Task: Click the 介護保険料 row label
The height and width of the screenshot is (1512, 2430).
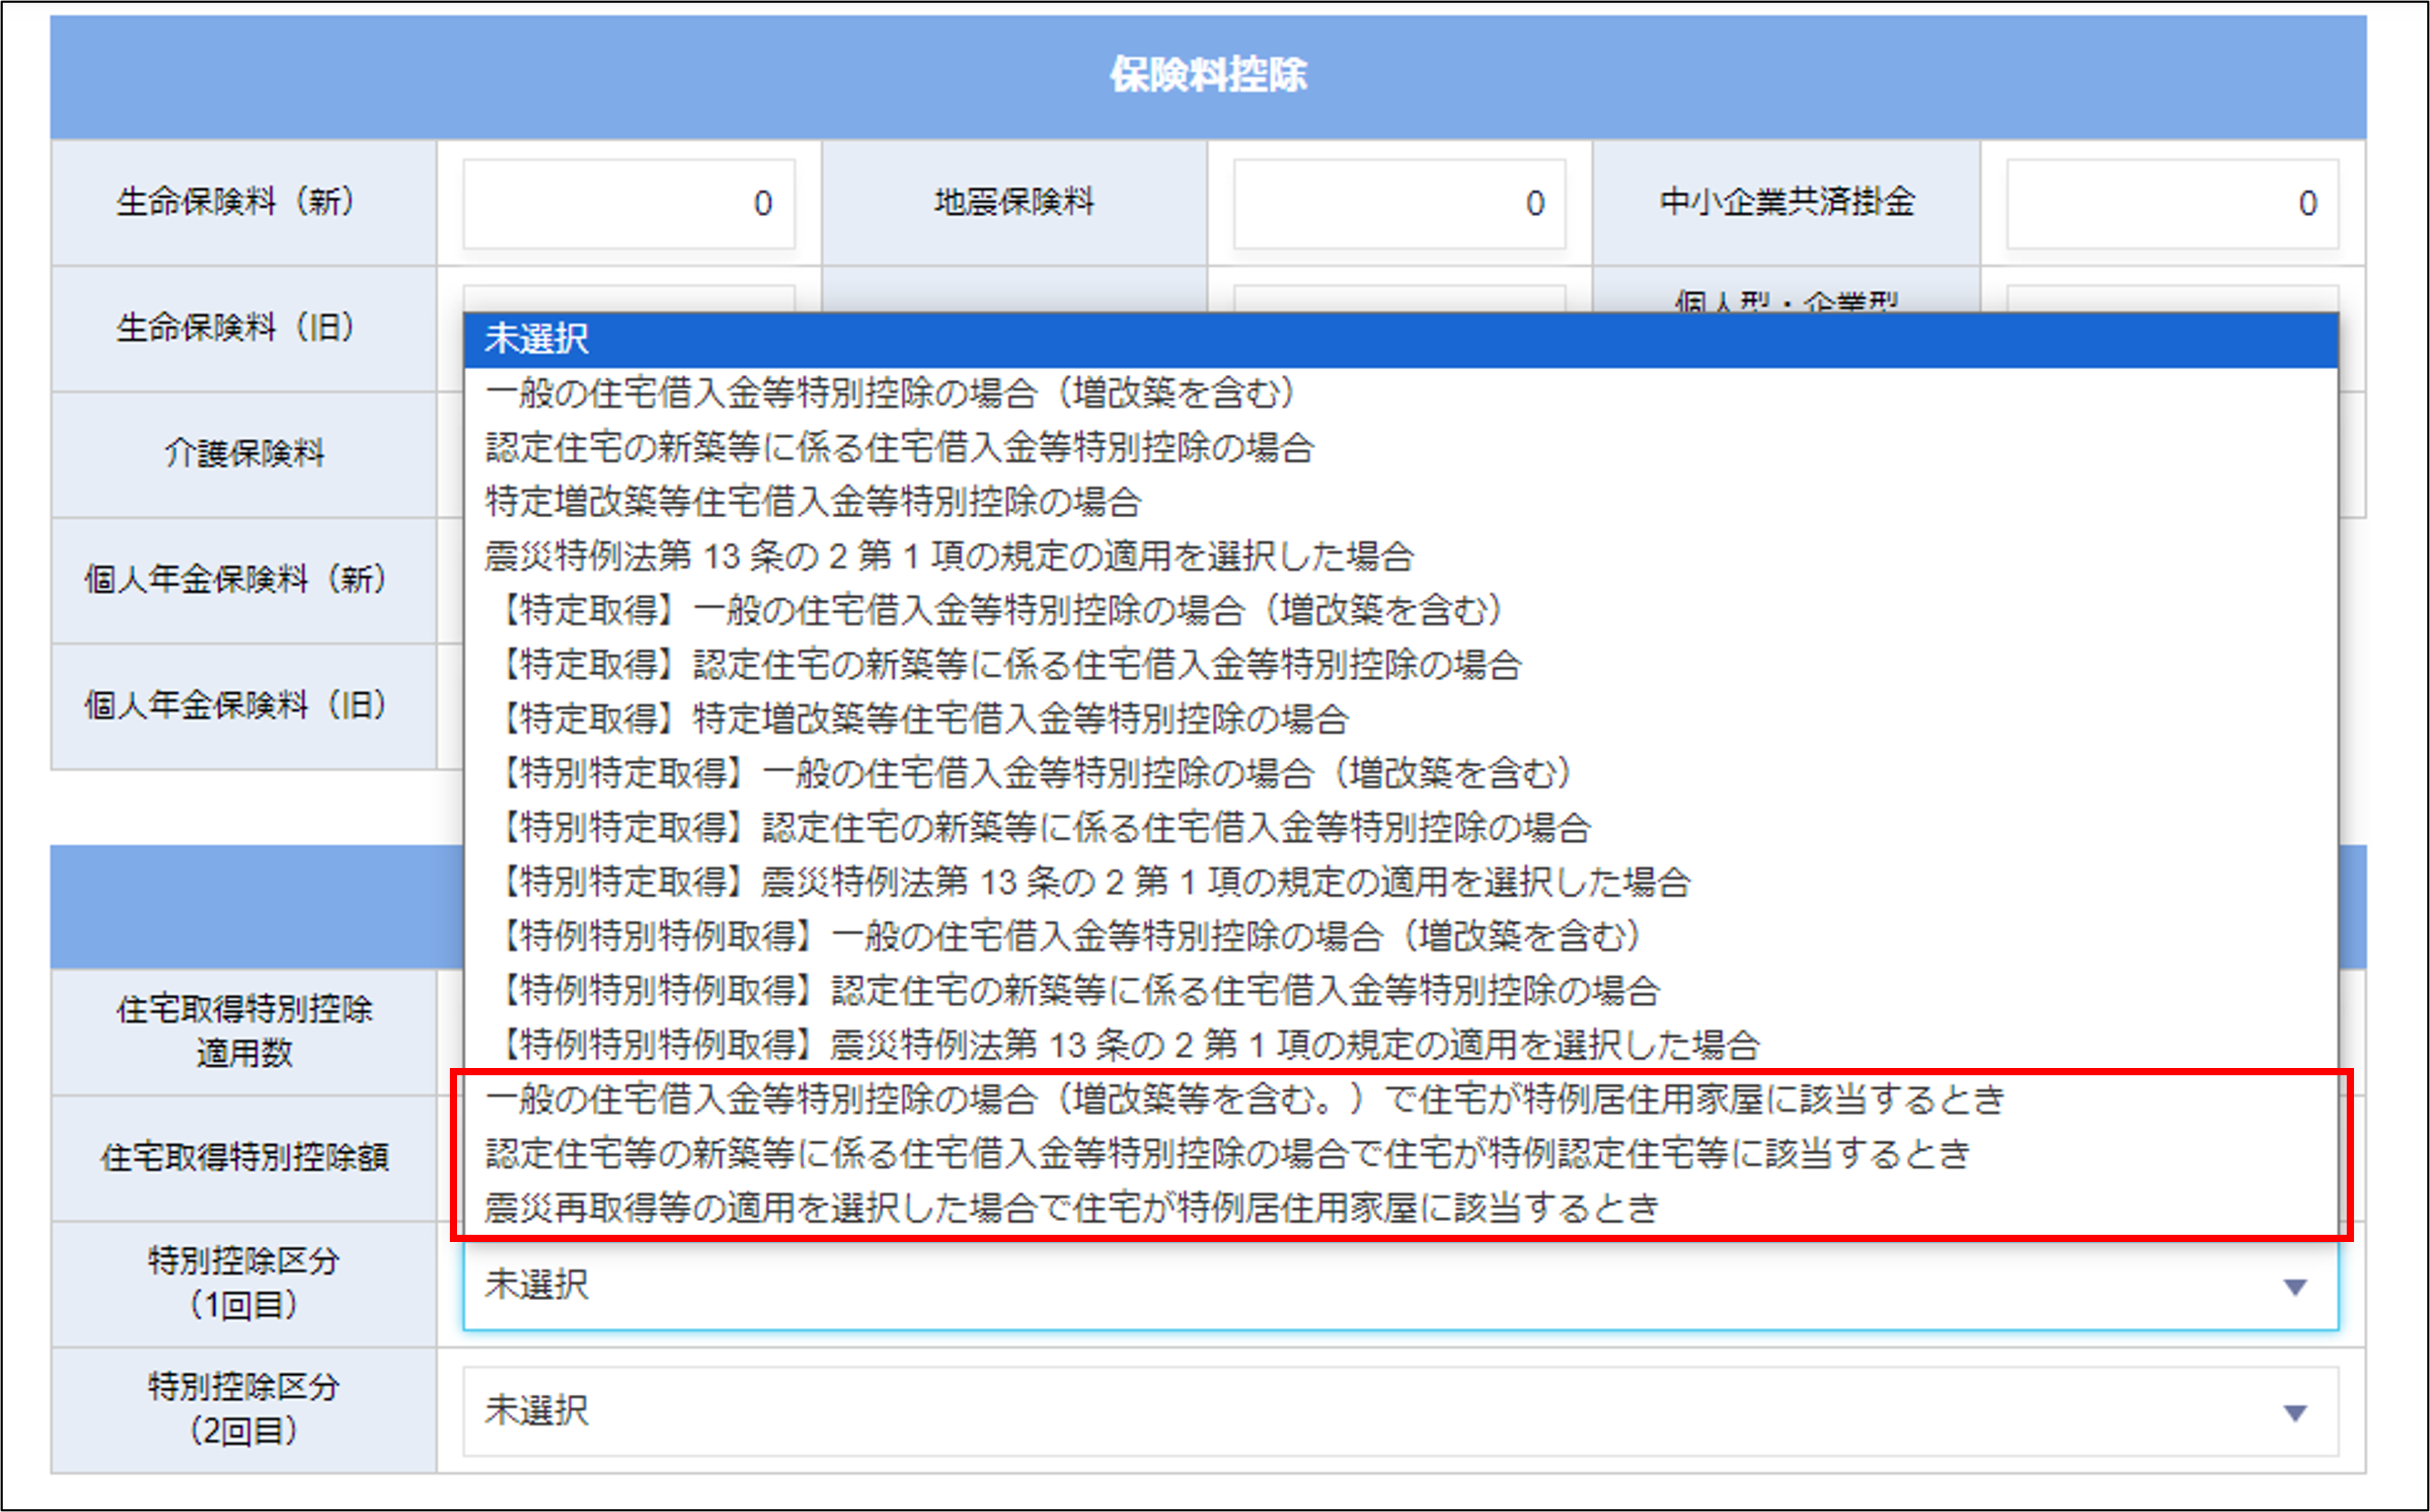Action: [243, 455]
